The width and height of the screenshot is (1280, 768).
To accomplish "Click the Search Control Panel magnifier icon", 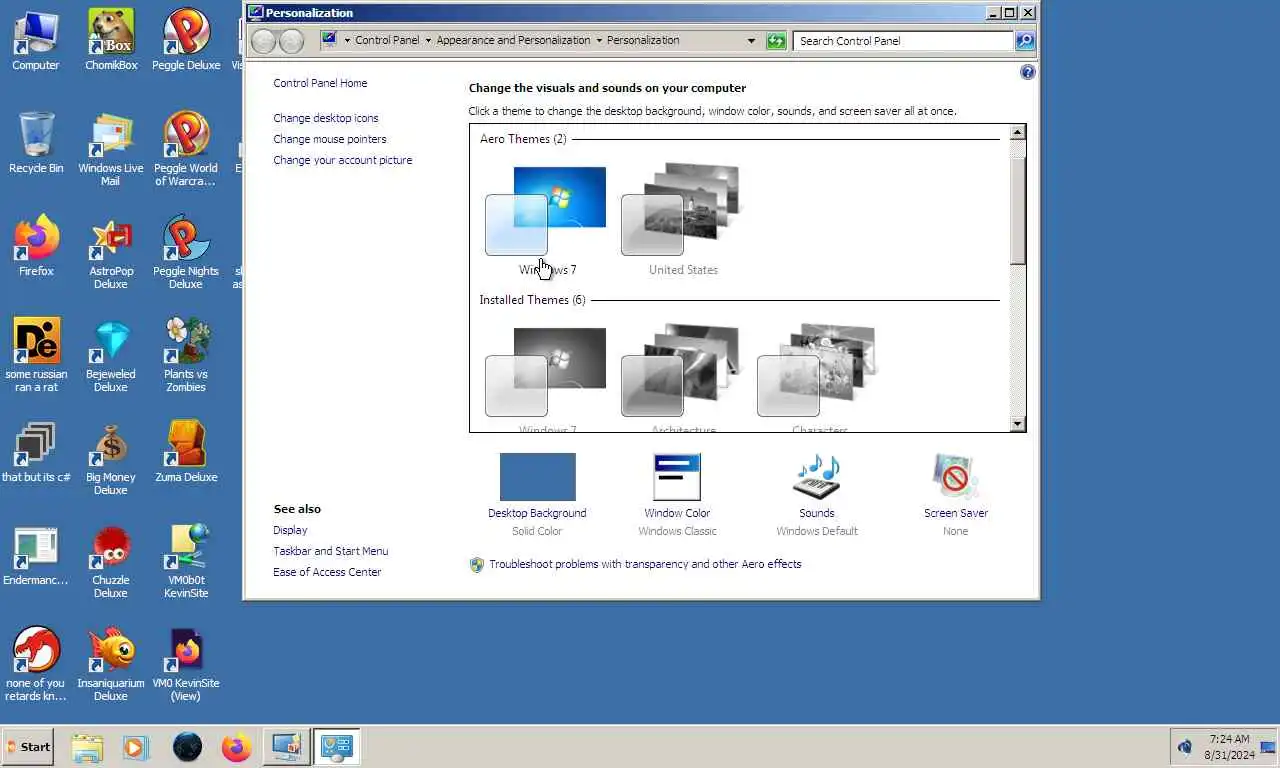I will (x=1025, y=41).
